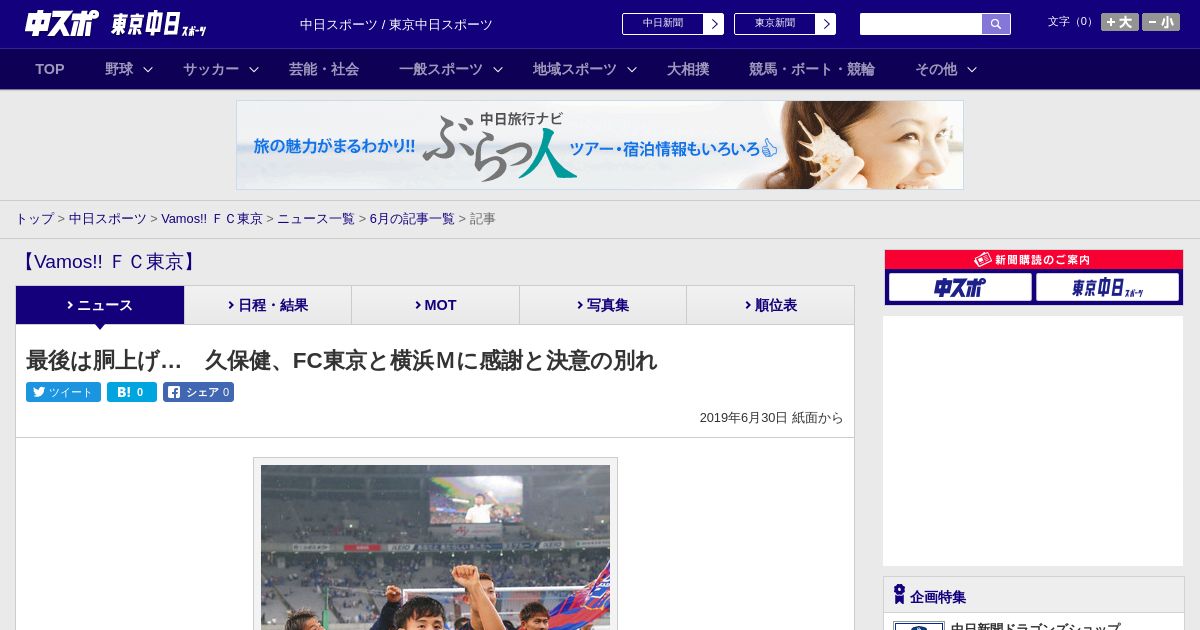The image size is (1200, 630).
Task: Click the ドラゴンズショップ thumbnail image
Action: click(919, 626)
